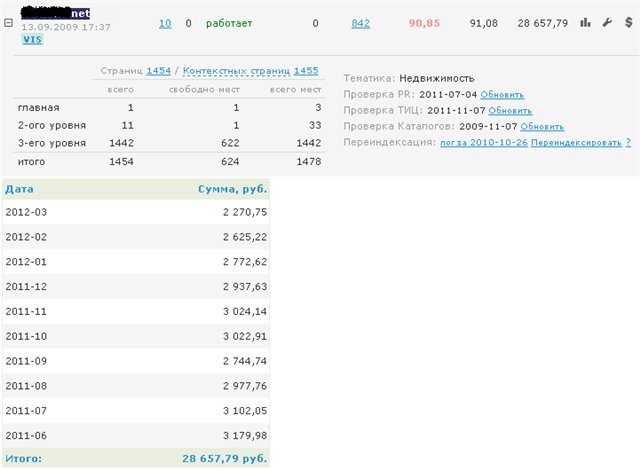Viewport: 640px width, 470px height.
Task: Click Обновить next to Проверка PR
Action: click(501, 94)
